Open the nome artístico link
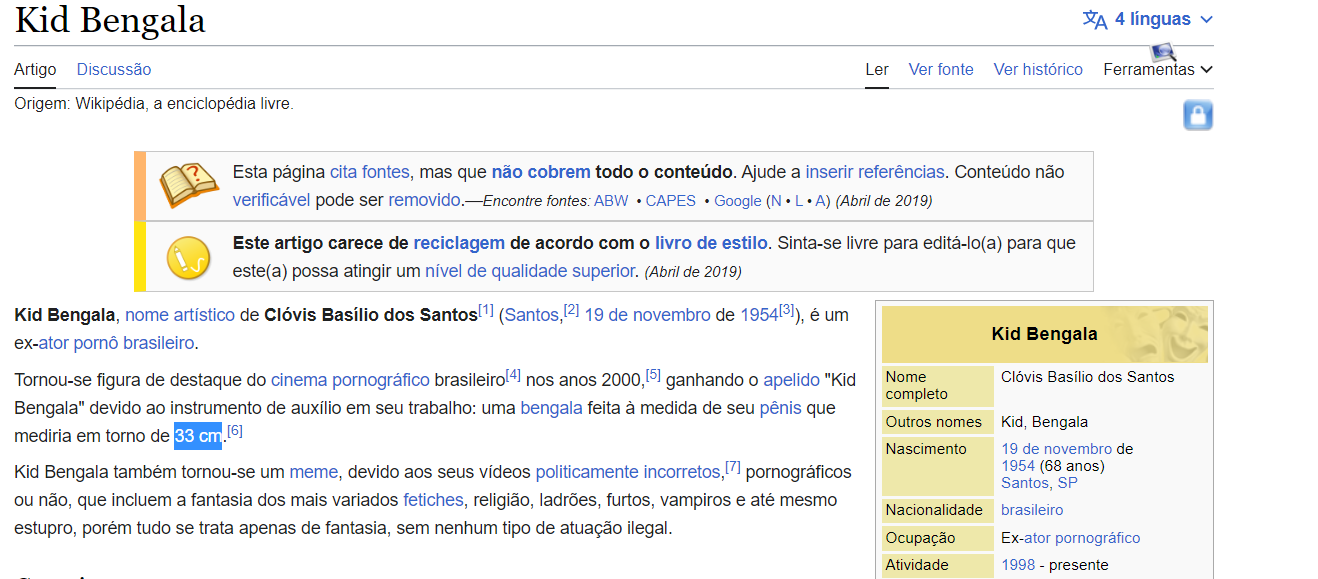 (180, 315)
